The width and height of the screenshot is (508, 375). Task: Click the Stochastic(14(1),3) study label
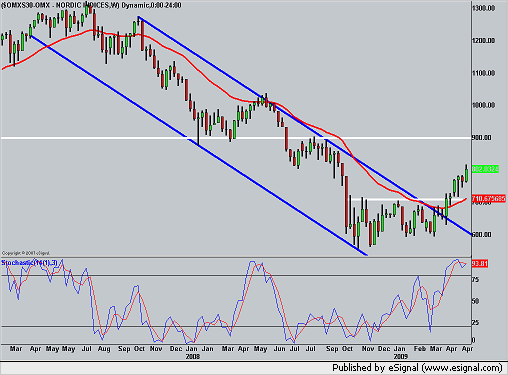pyautogui.click(x=29, y=263)
